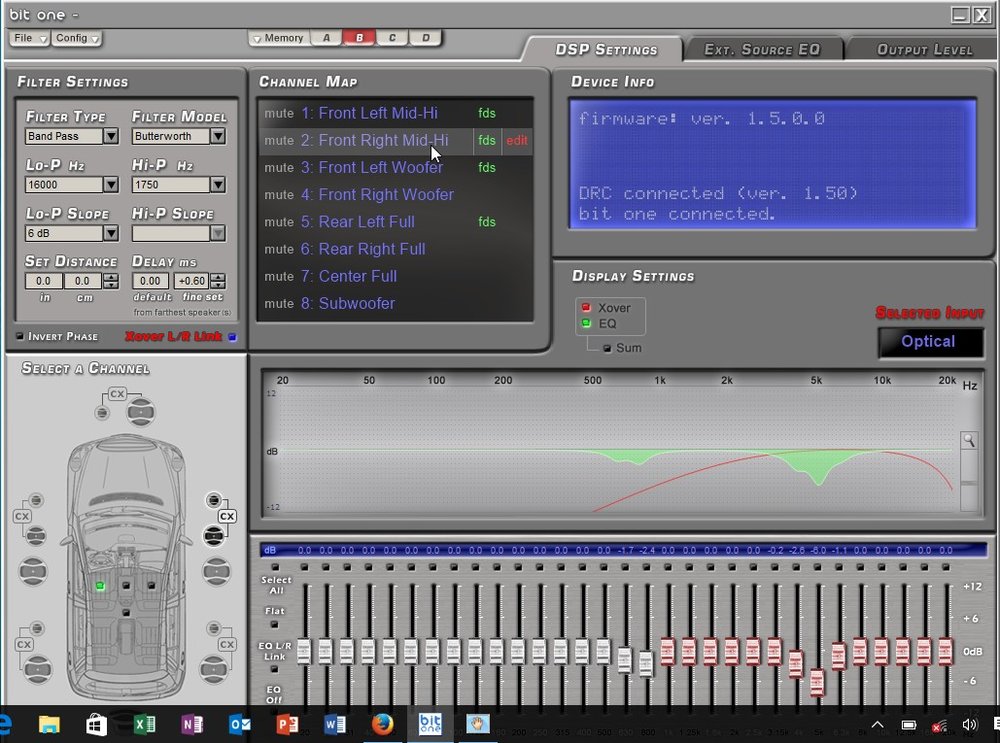Select the rear right full-range speaker icon
Image resolution: width=1000 pixels, height=743 pixels.
click(214, 668)
